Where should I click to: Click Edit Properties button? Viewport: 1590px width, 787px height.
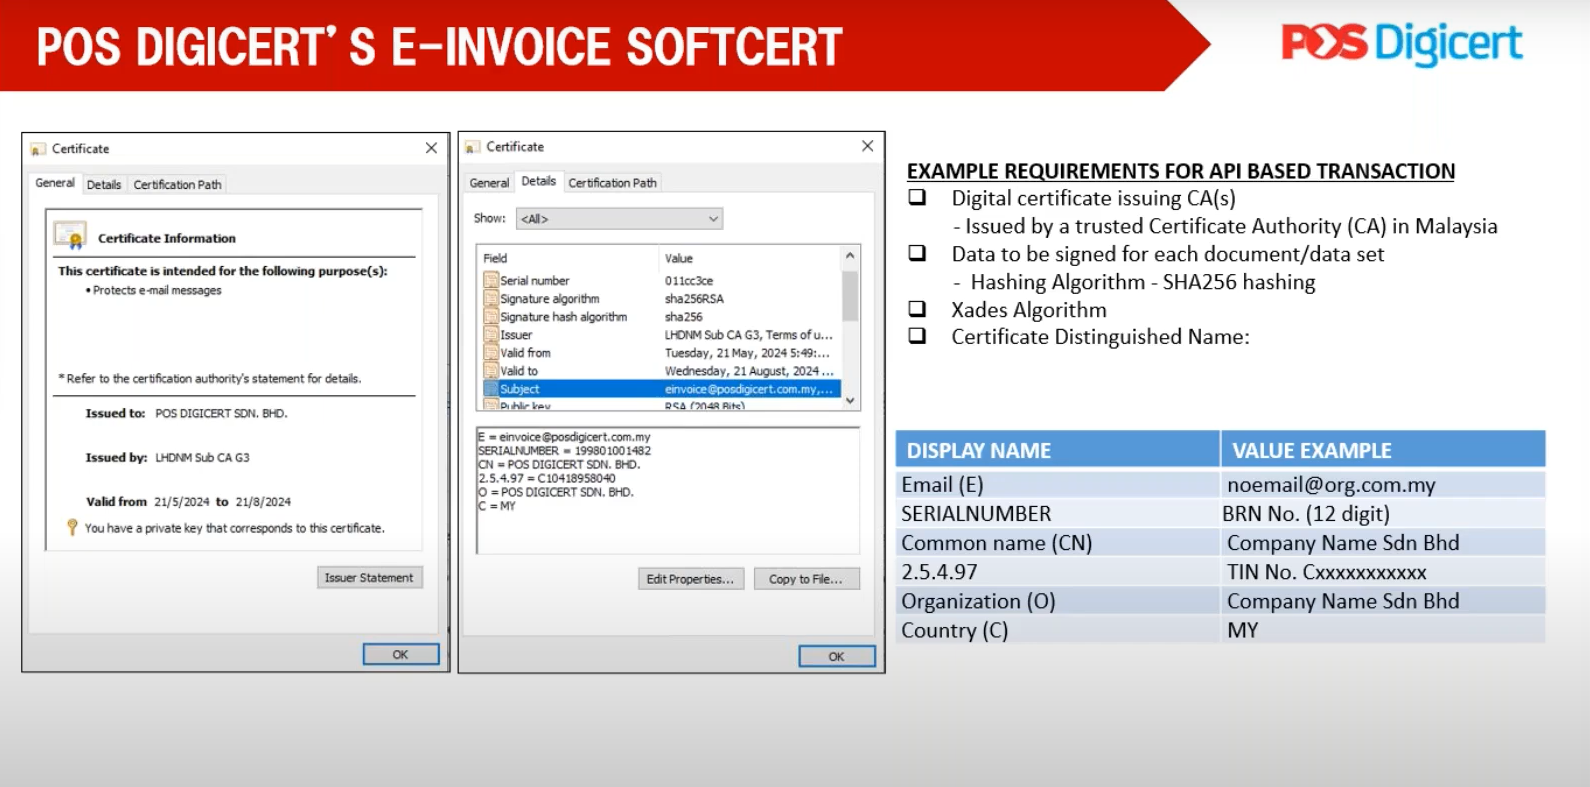(x=690, y=579)
